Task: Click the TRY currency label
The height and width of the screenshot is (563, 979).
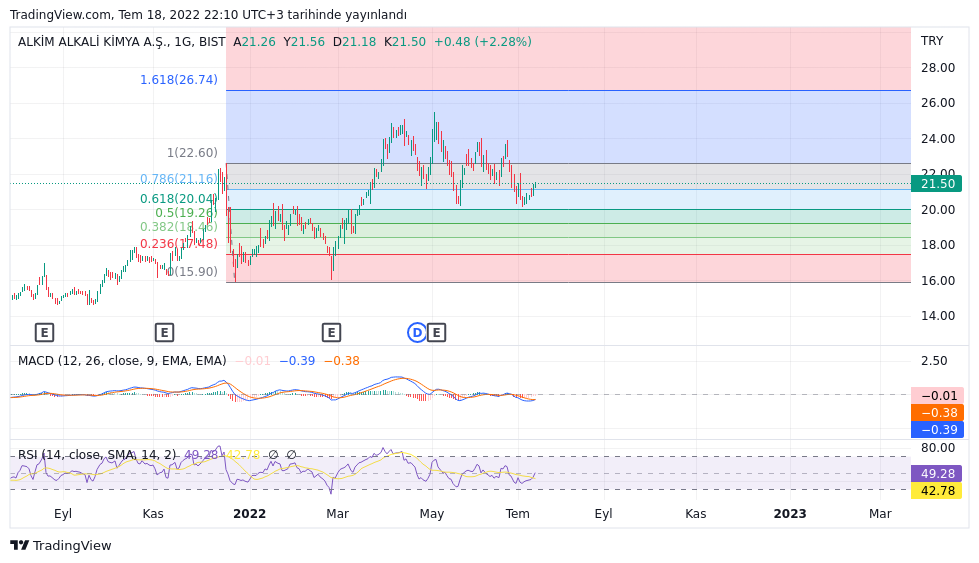Action: click(932, 41)
